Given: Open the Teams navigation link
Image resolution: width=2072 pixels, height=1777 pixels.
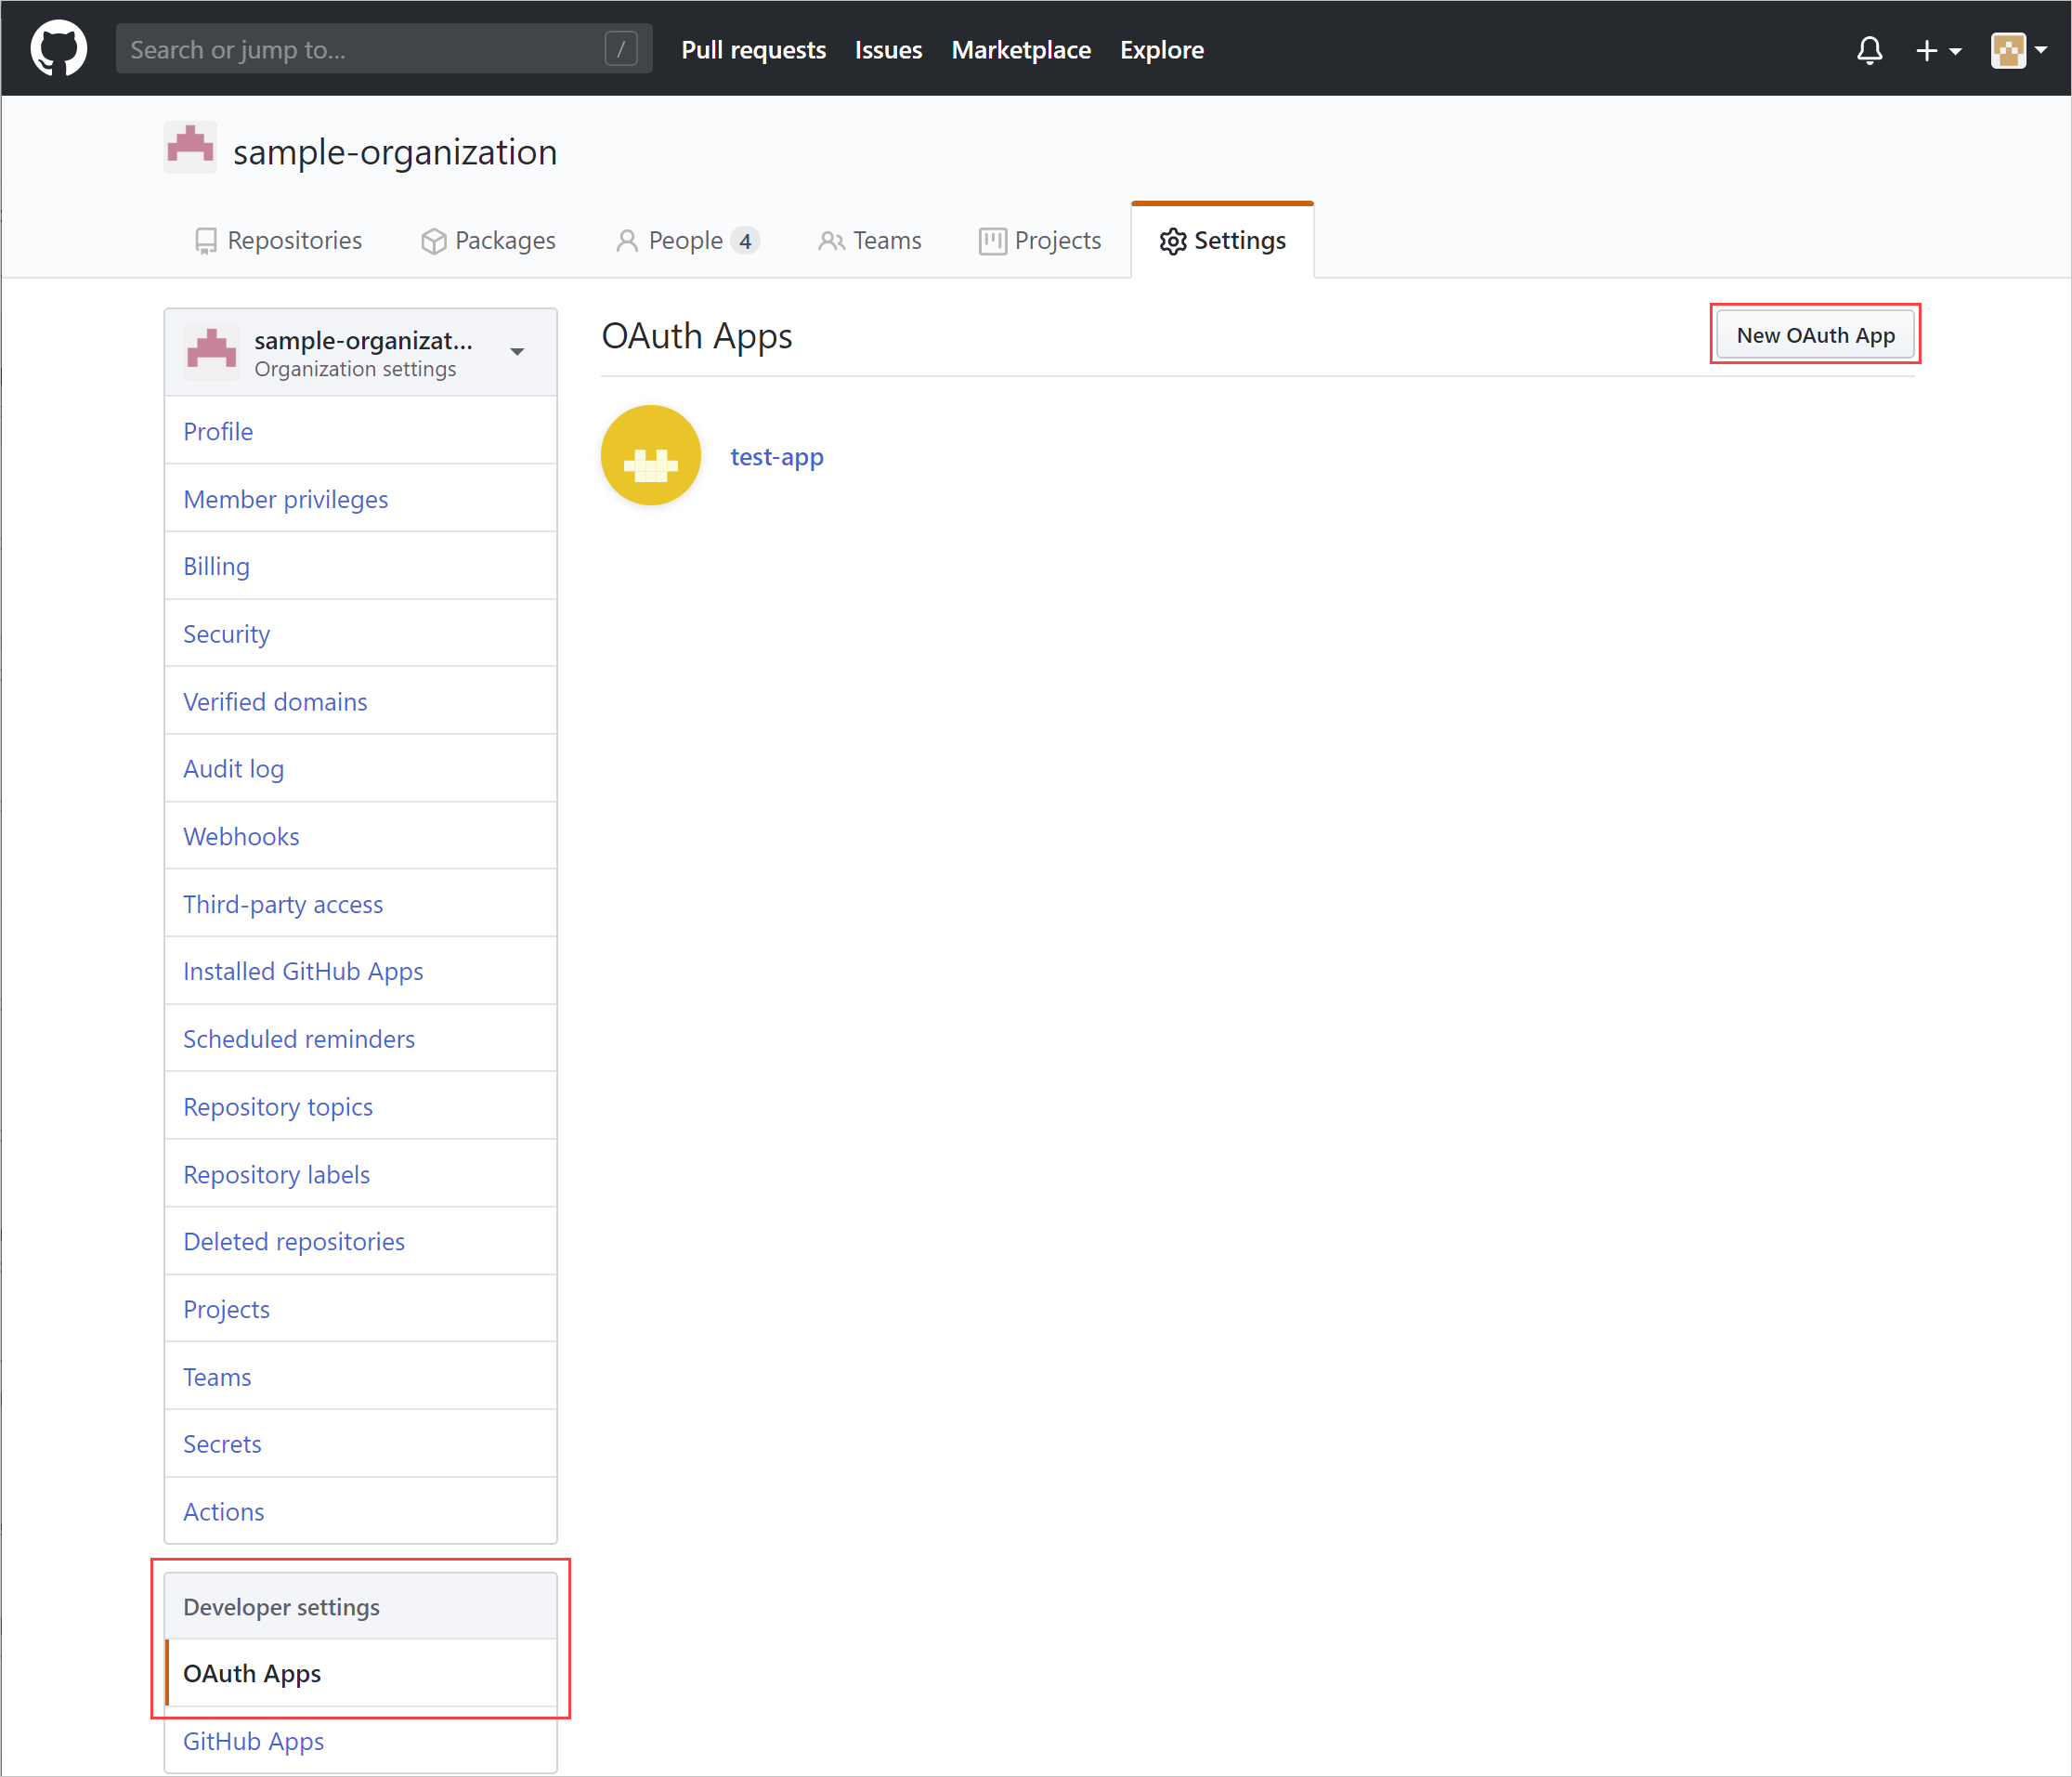Looking at the screenshot, I should pos(870,238).
